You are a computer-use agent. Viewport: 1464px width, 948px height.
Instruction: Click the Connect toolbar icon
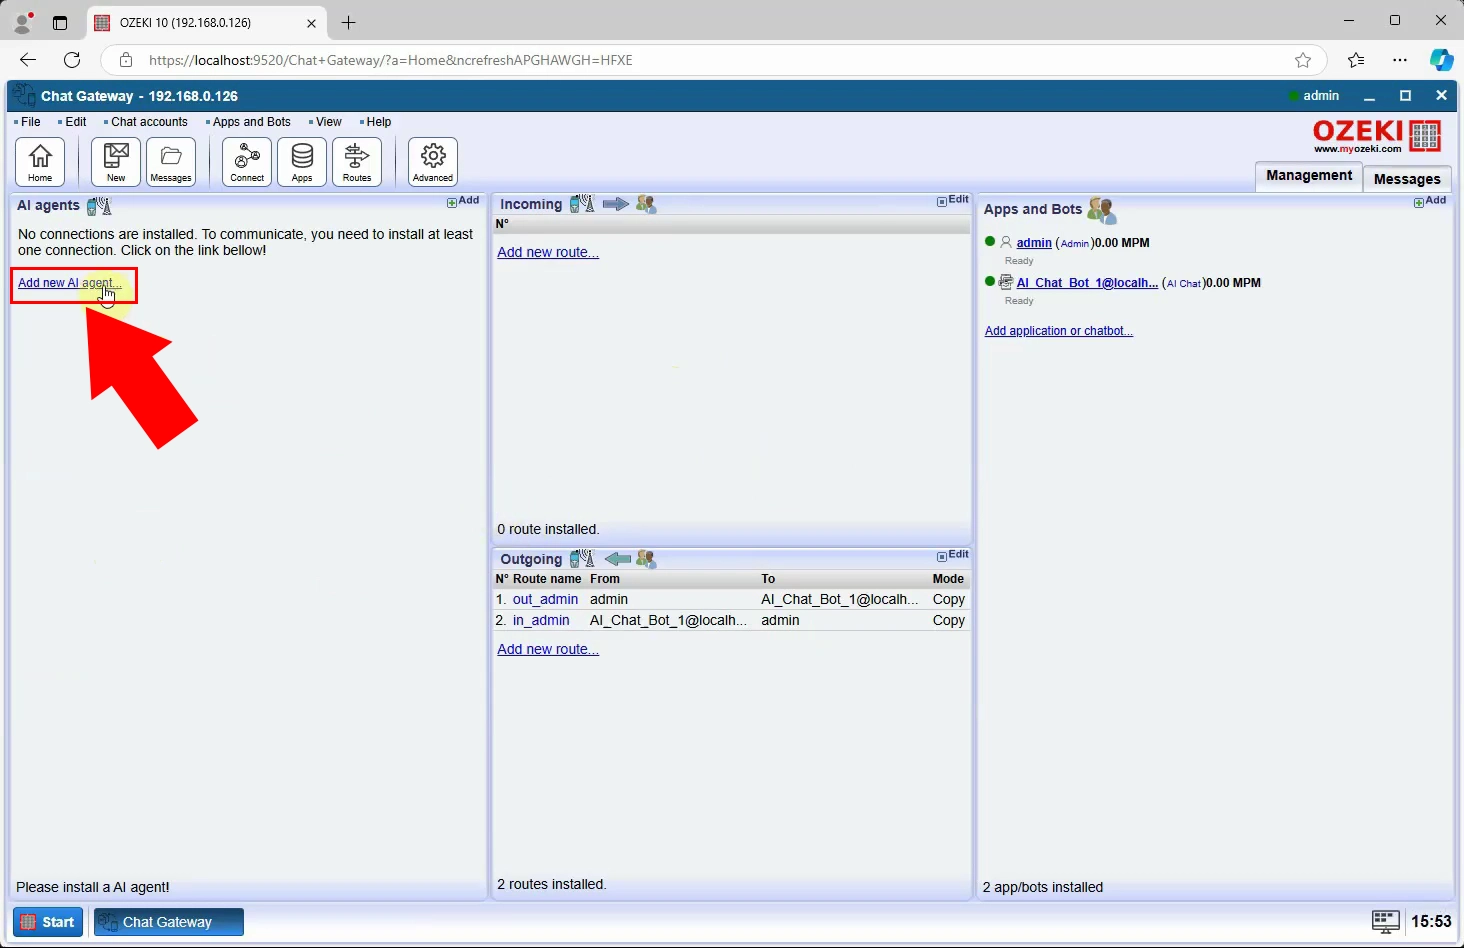247,162
